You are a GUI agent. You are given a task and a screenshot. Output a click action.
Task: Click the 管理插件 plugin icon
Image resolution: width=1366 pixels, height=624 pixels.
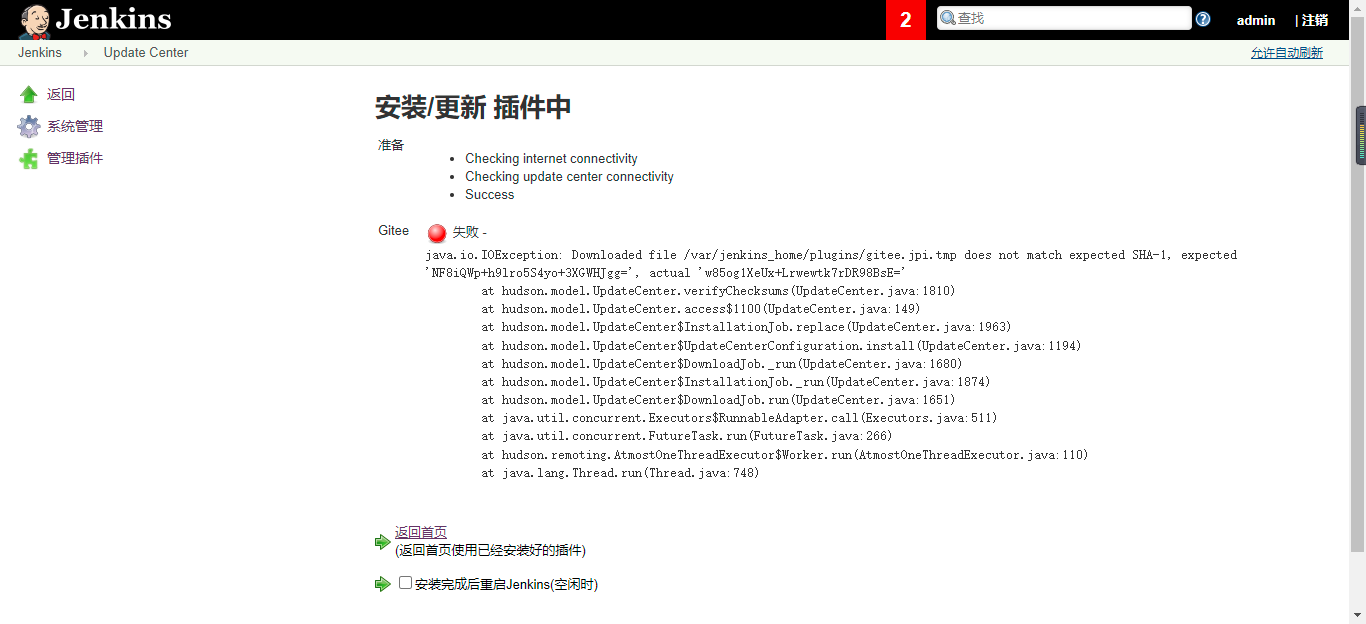click(27, 157)
